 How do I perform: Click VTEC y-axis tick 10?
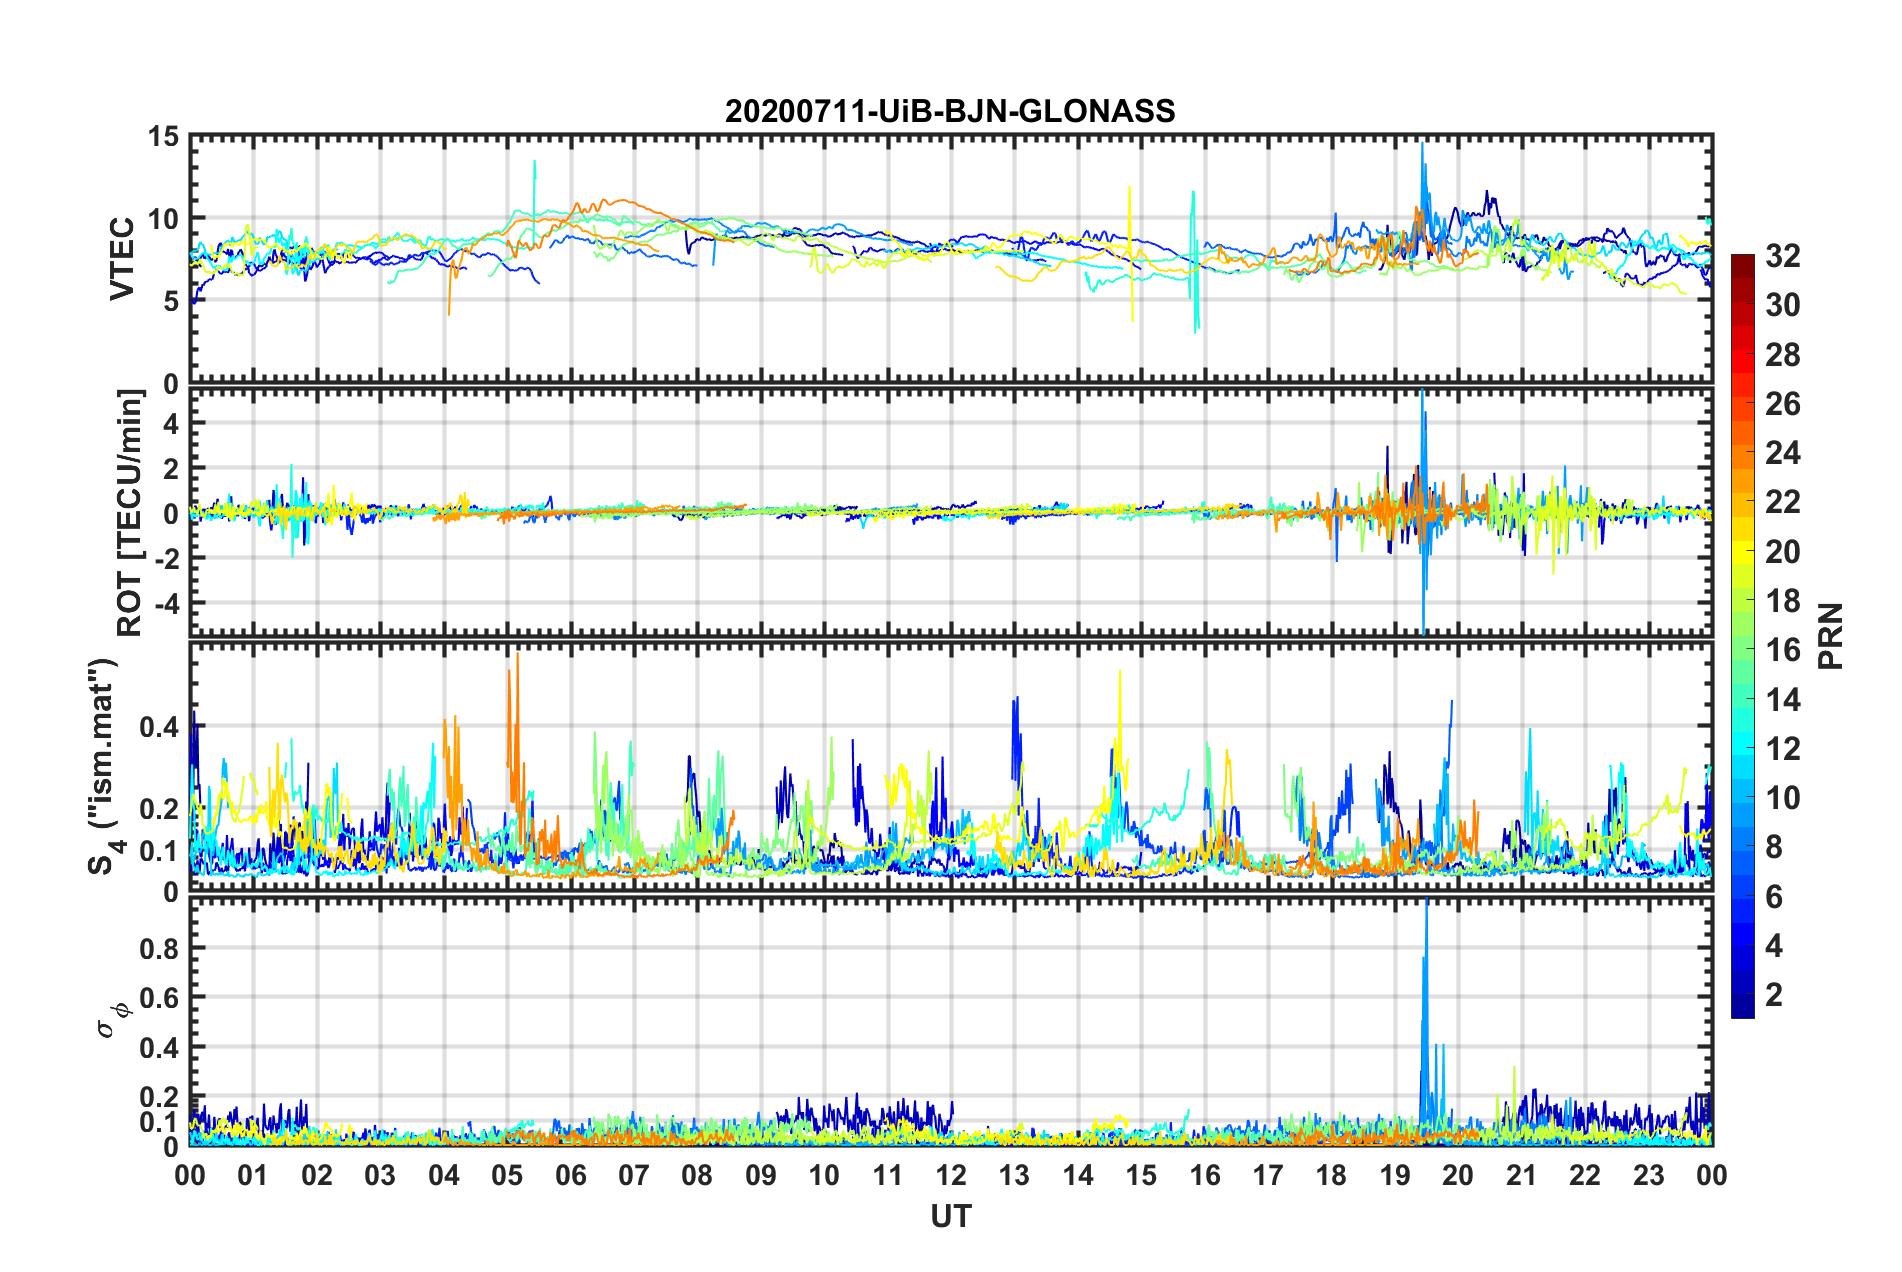point(162,218)
